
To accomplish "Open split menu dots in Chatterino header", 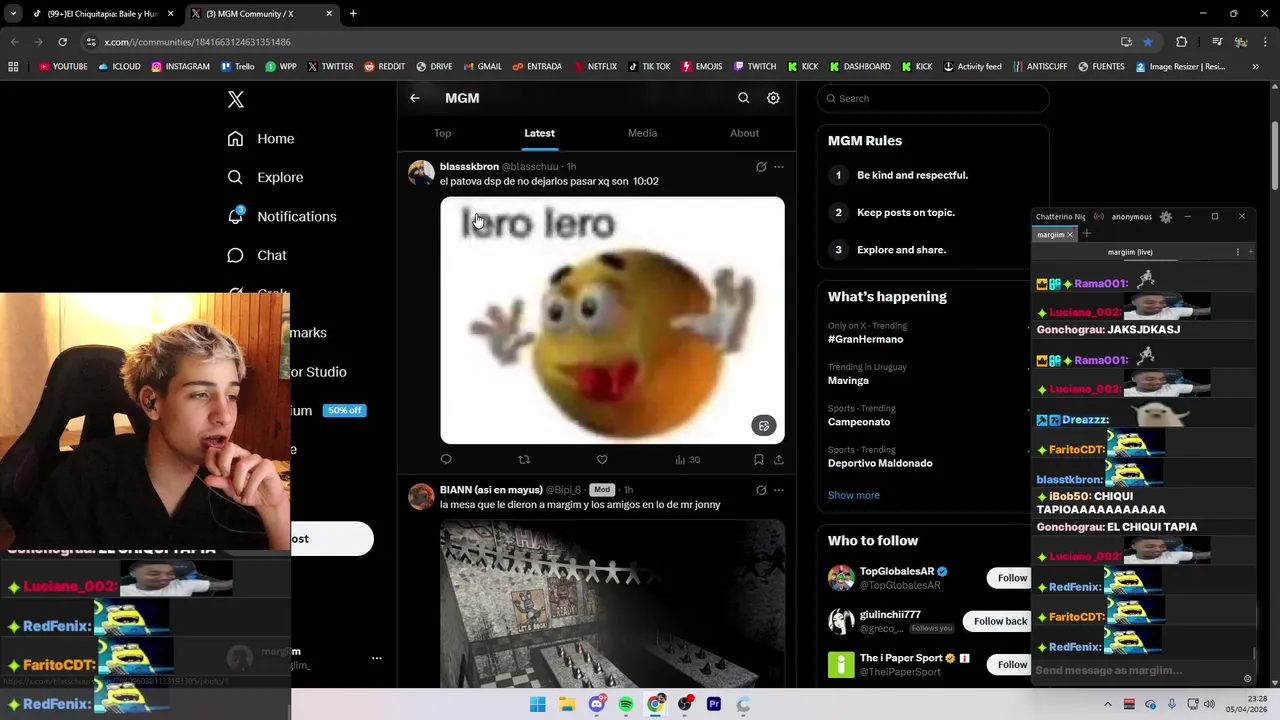I will click(x=1238, y=252).
